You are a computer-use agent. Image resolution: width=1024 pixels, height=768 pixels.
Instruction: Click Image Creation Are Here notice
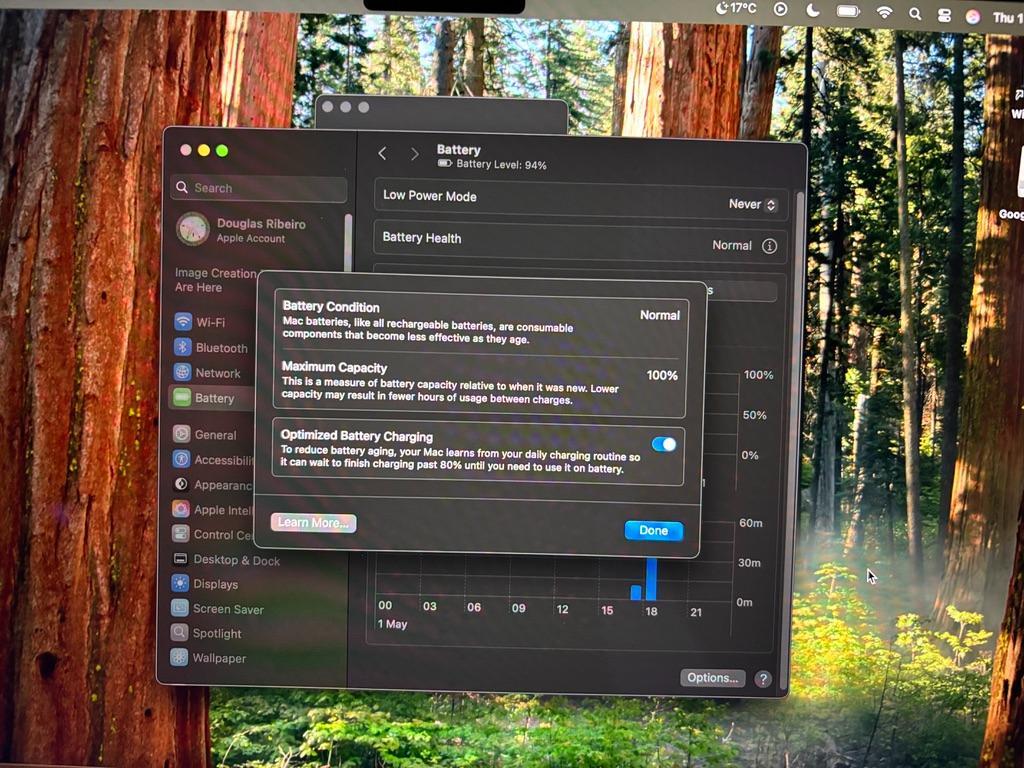pos(216,280)
